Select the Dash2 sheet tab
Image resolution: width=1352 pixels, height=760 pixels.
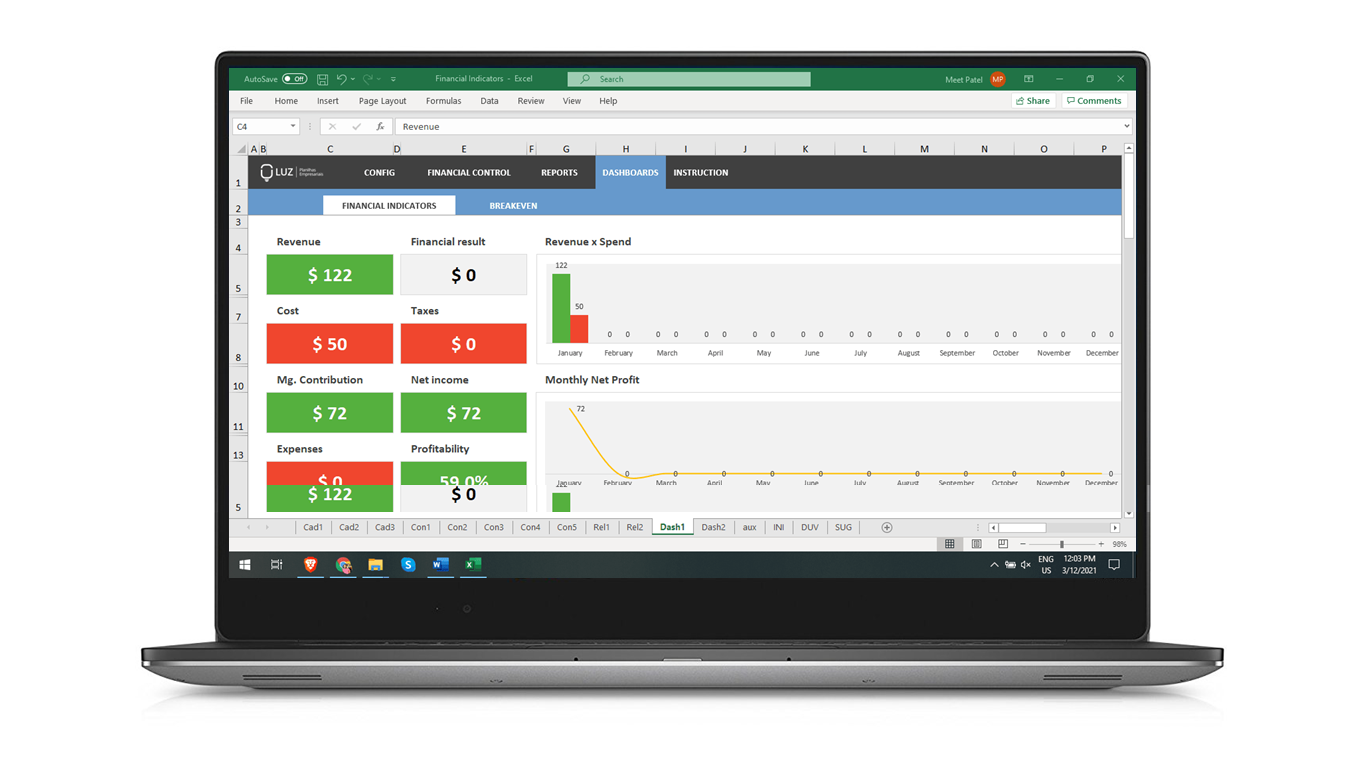coord(713,527)
